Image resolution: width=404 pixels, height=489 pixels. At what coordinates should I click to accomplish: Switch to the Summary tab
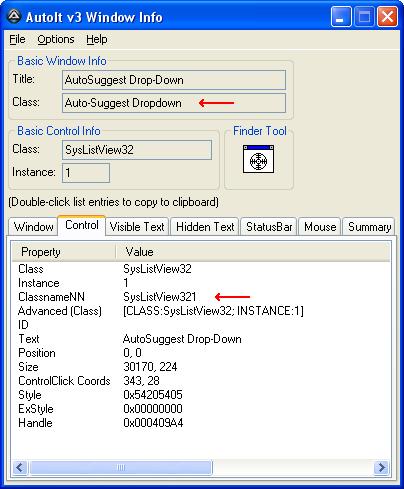coord(369,227)
